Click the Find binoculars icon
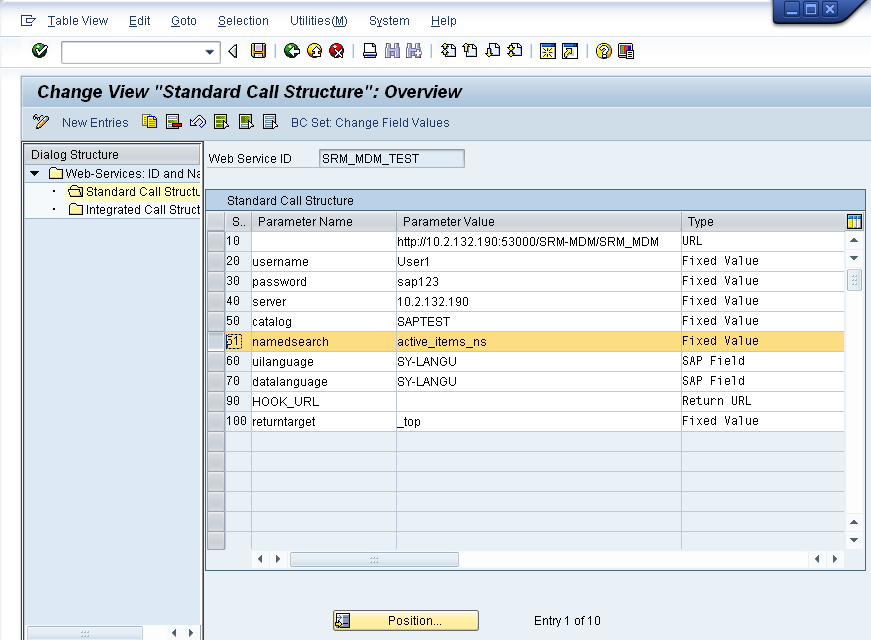Screen dimensions: 871x640 coord(392,51)
